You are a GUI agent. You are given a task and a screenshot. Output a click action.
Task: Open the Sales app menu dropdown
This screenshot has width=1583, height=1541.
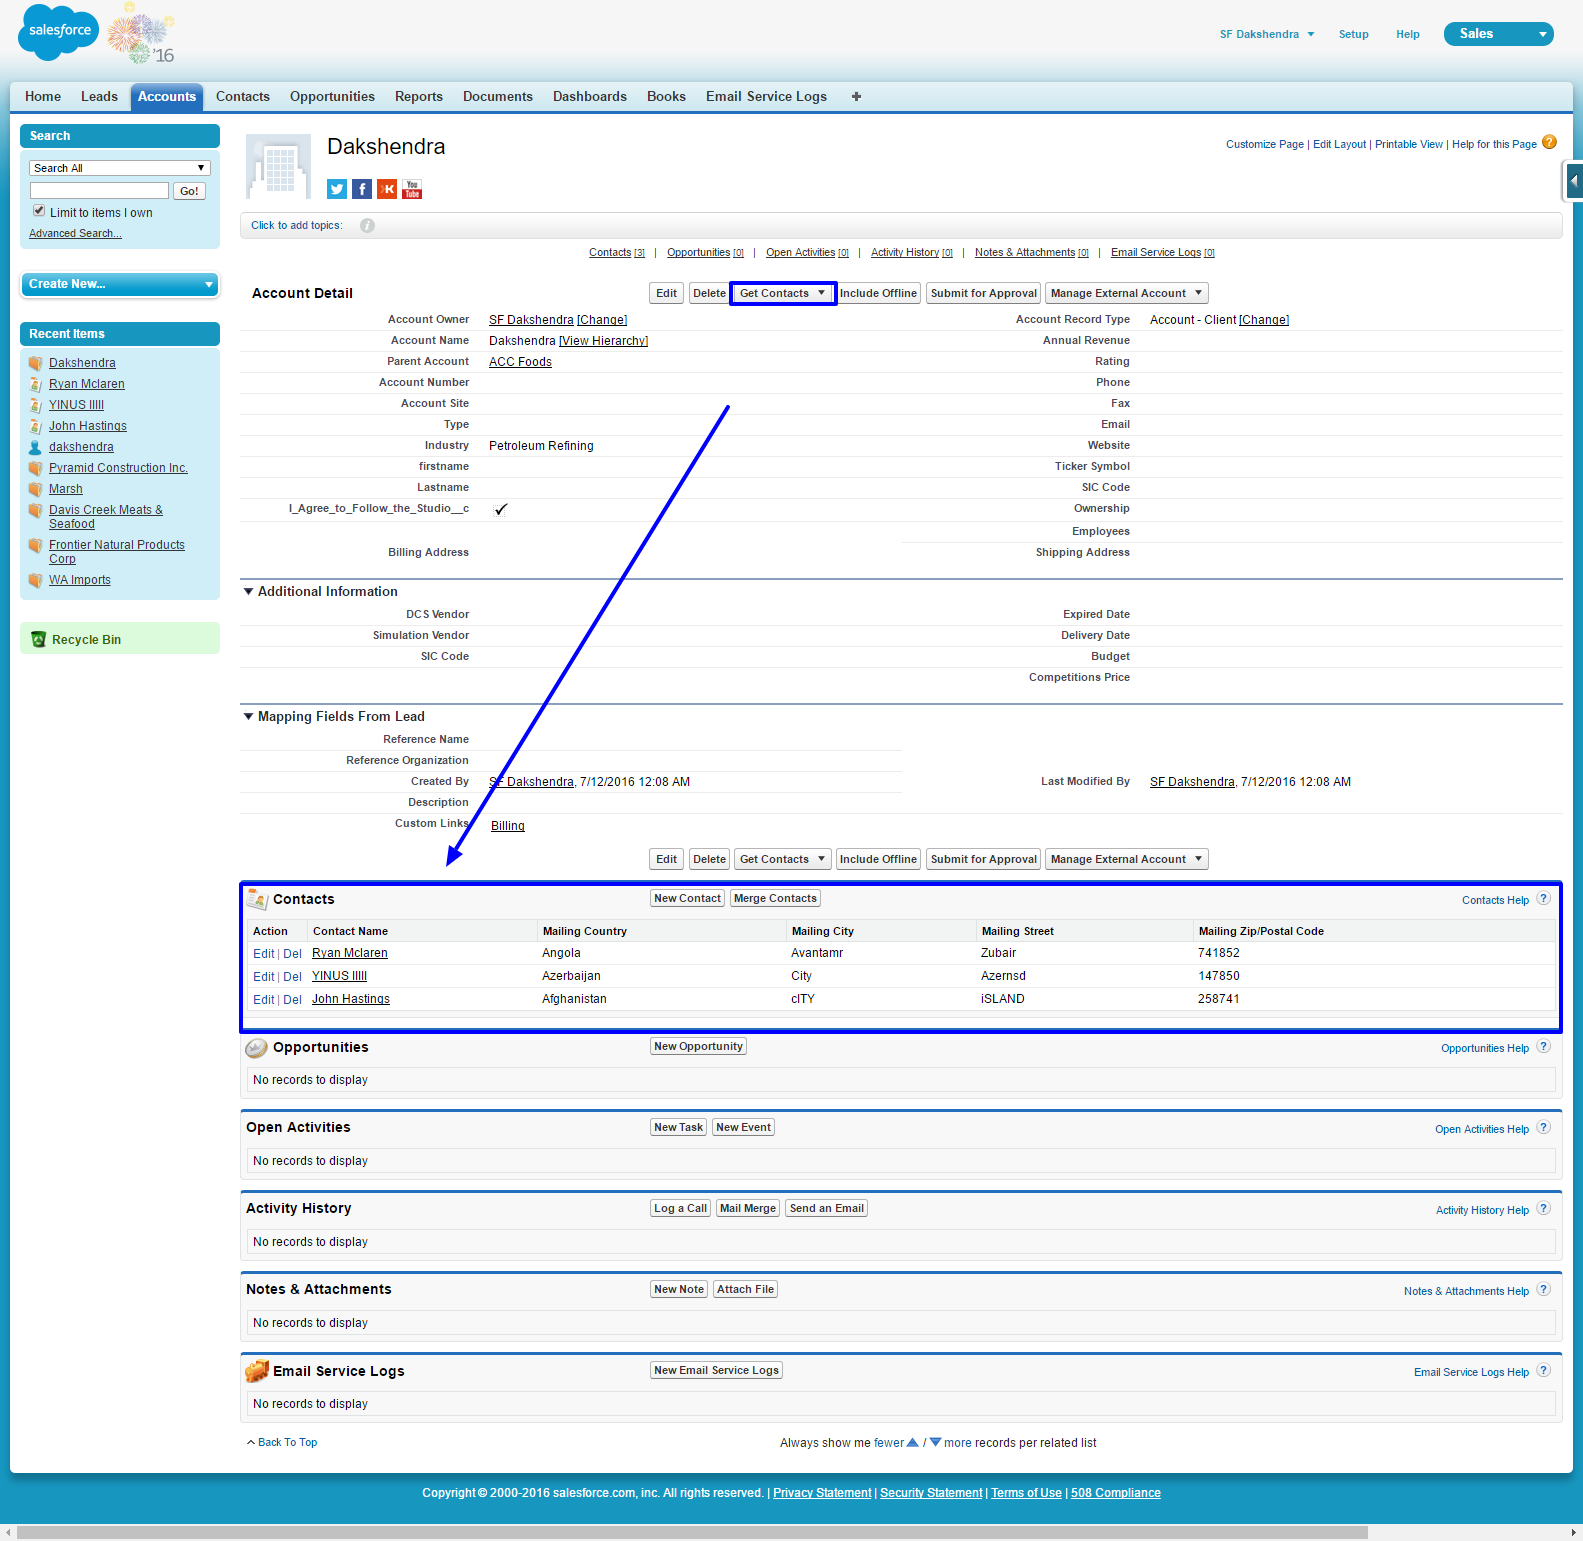pos(1498,34)
